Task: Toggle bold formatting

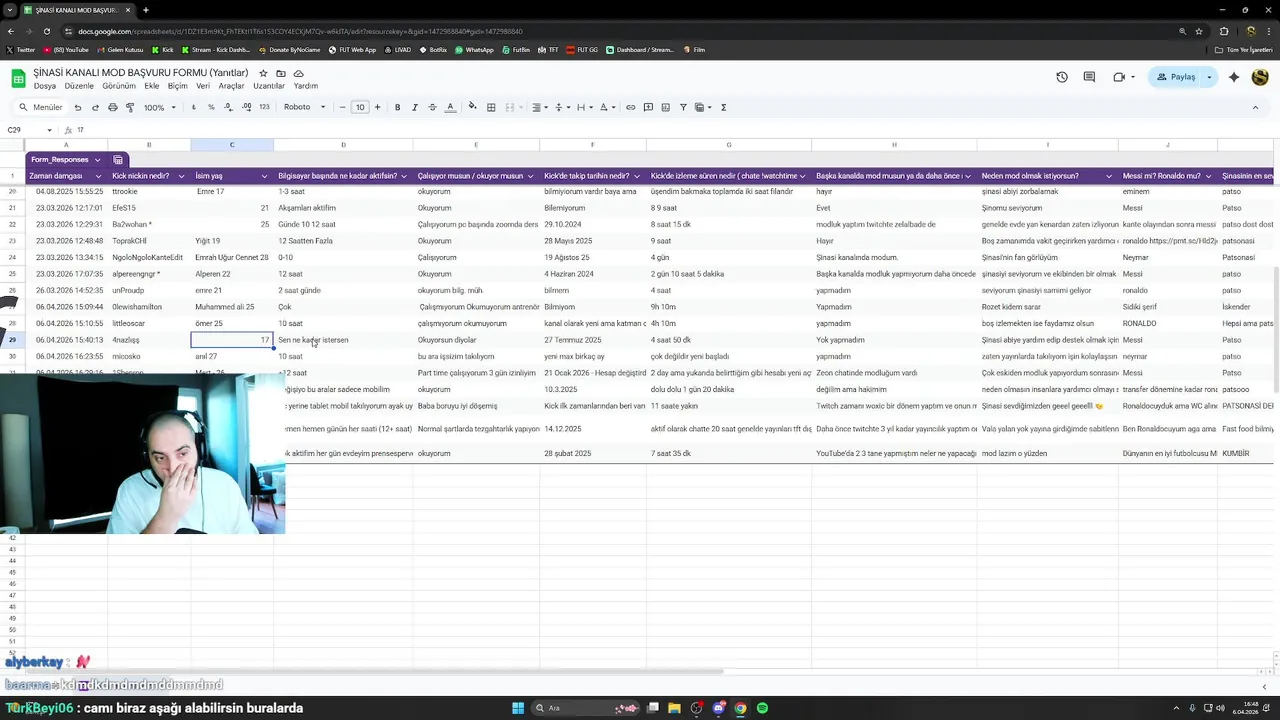Action: (398, 107)
